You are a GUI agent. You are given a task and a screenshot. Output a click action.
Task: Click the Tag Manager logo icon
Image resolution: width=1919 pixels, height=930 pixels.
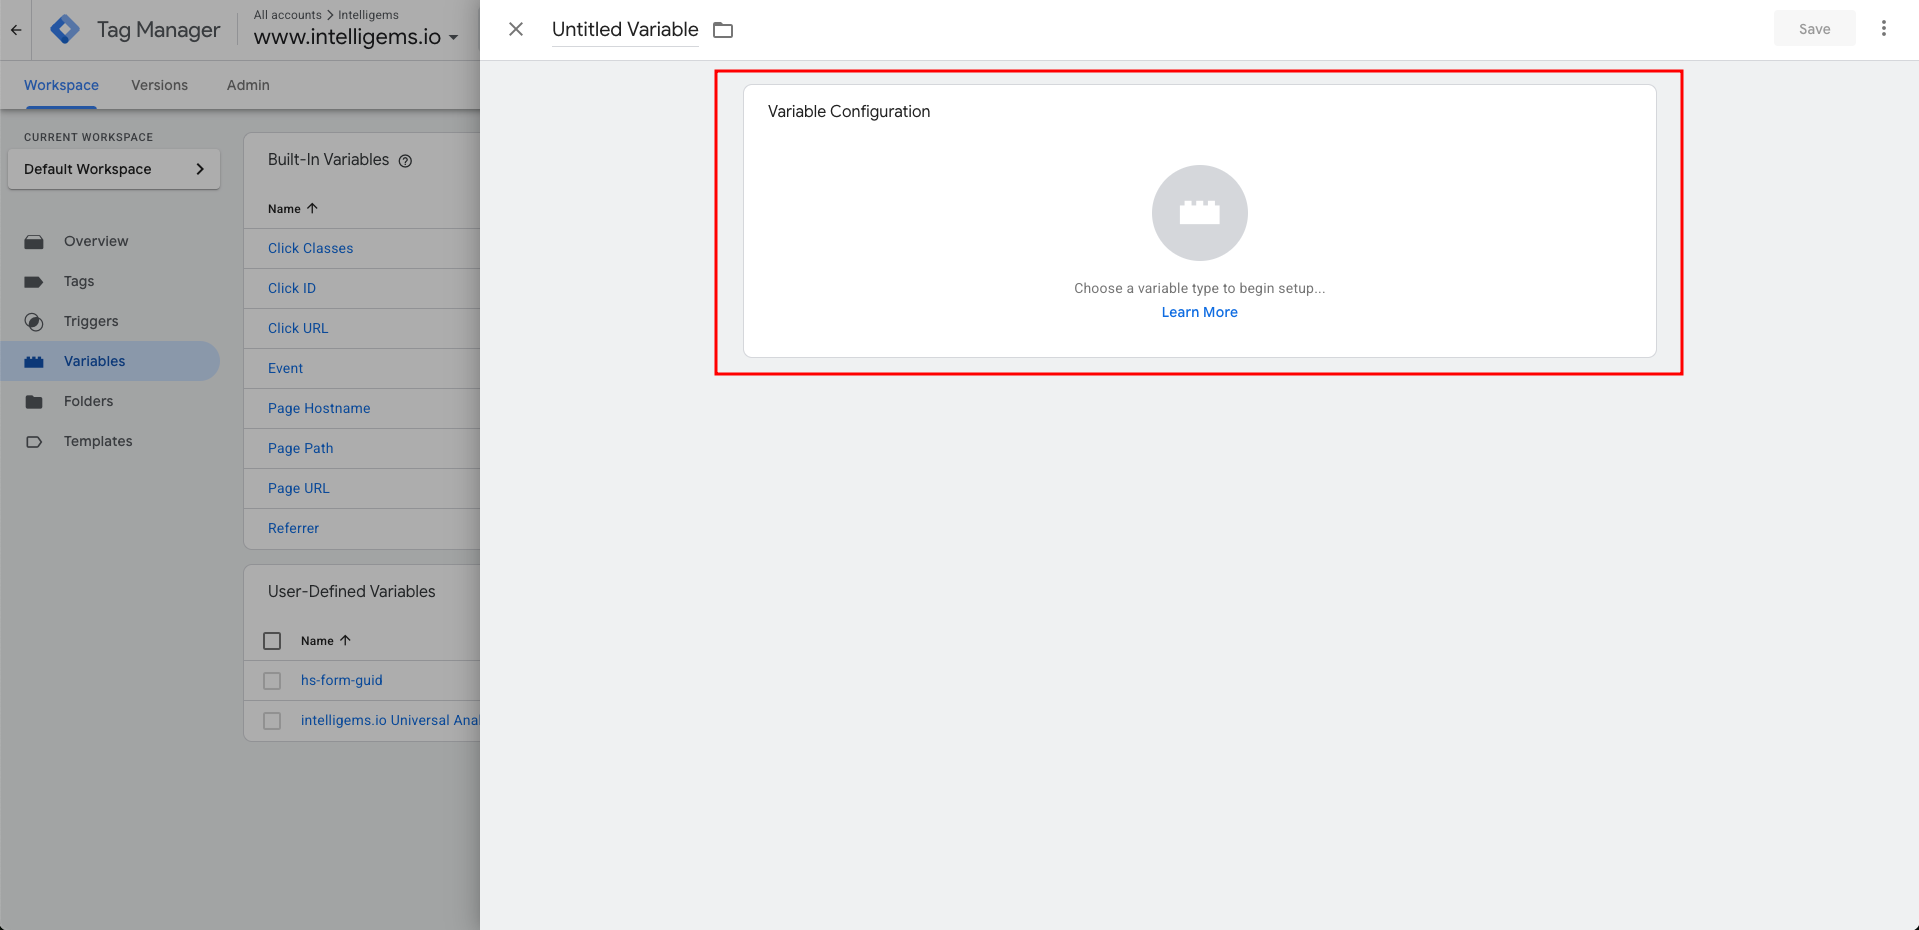pos(65,30)
